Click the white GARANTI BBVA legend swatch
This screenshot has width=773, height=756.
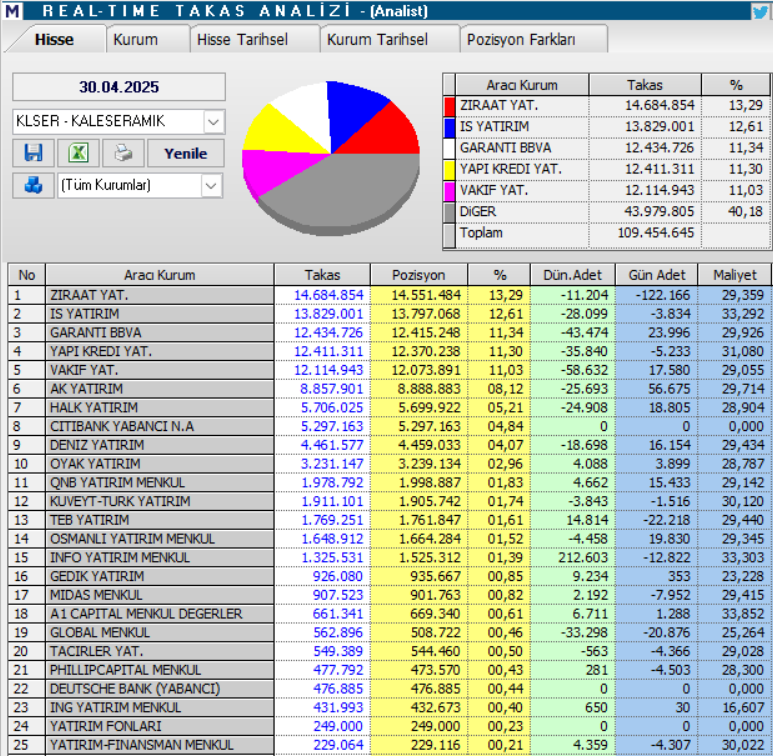[449, 148]
